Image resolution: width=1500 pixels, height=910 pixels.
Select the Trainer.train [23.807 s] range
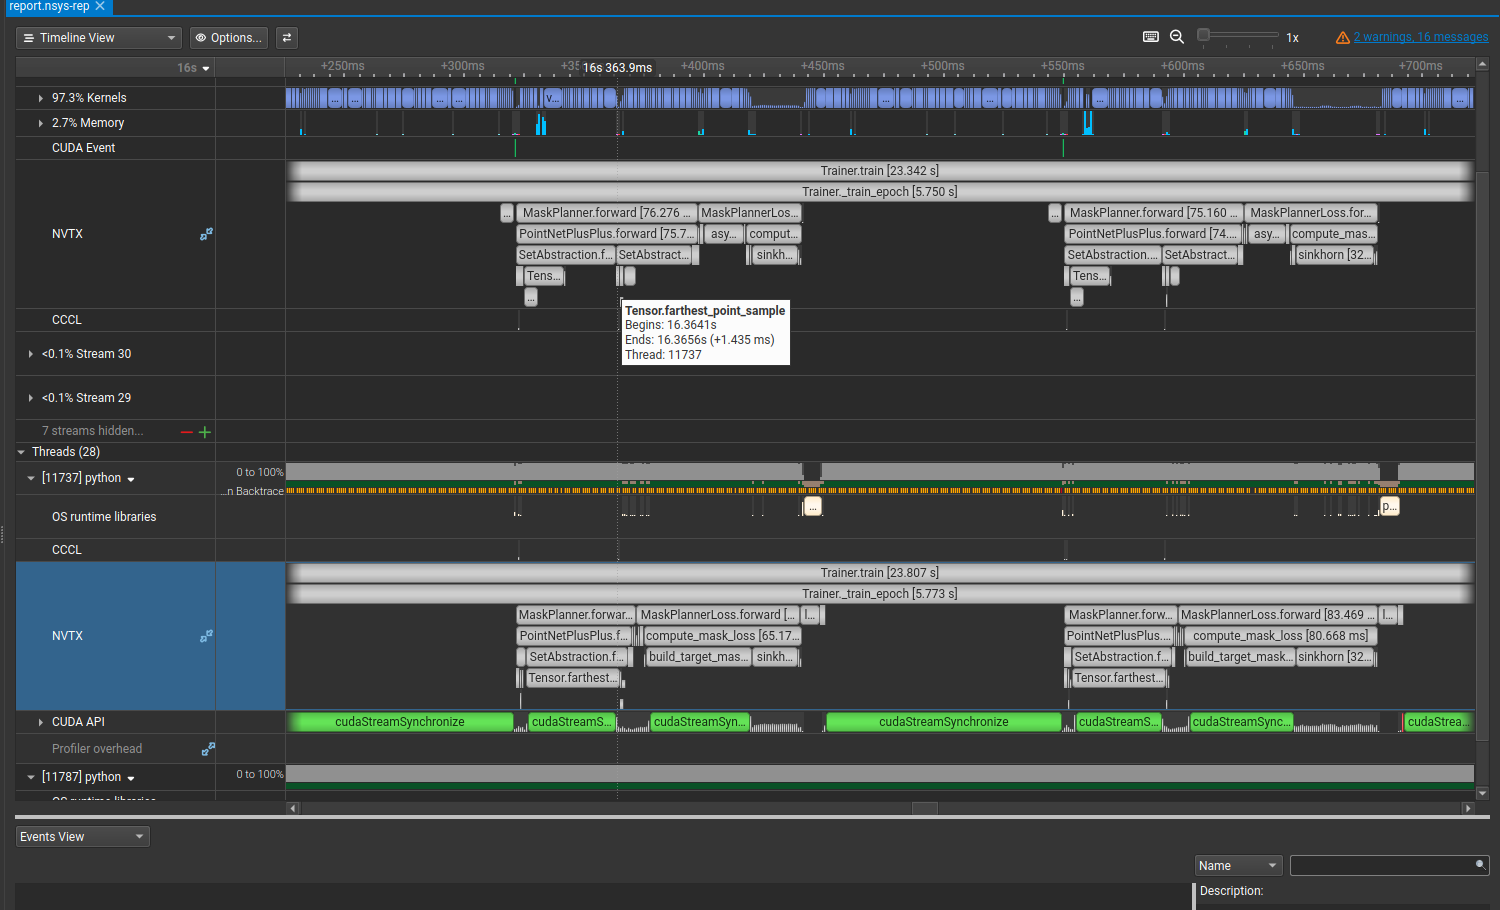coord(880,573)
